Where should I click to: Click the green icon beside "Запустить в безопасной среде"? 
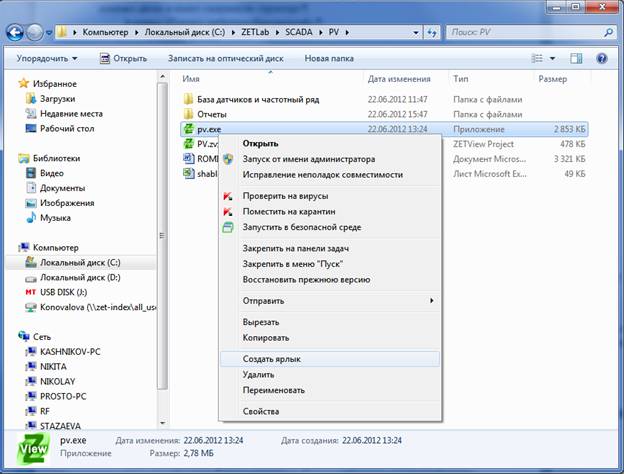pyautogui.click(x=228, y=227)
